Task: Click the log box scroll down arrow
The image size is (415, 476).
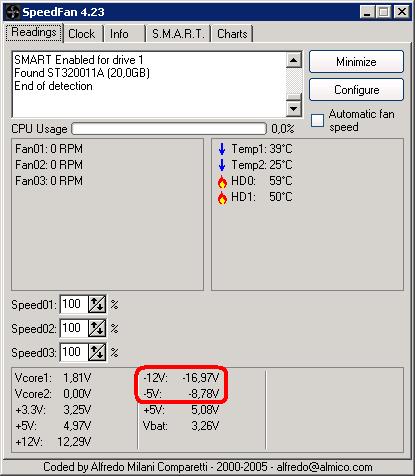Action: tap(294, 108)
